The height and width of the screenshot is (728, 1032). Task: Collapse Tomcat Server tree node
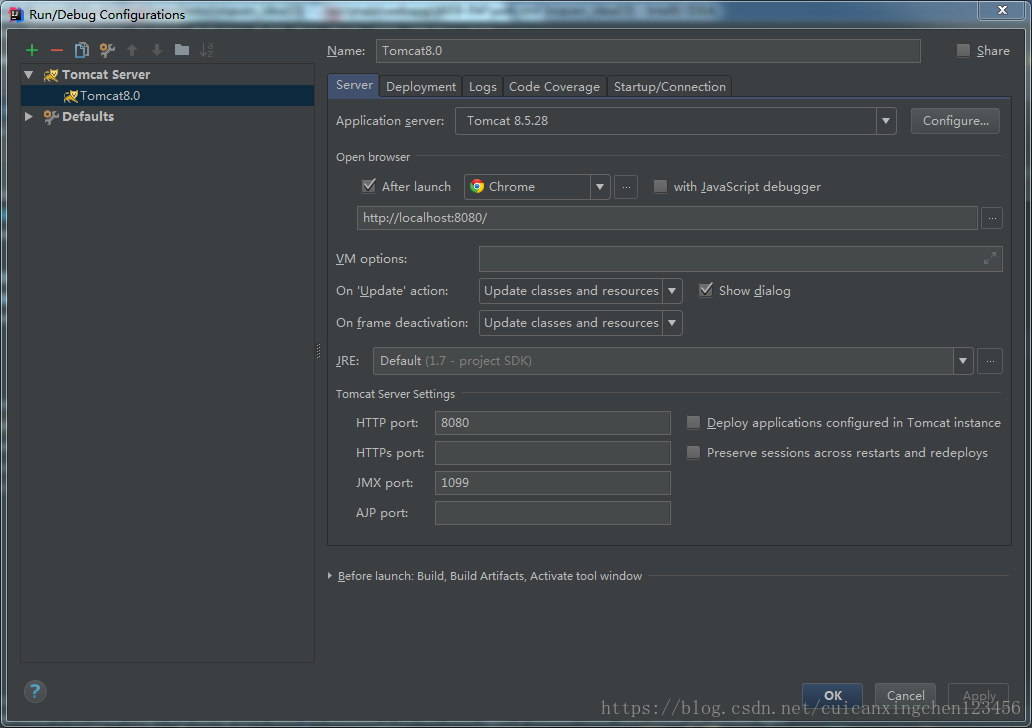pos(28,75)
